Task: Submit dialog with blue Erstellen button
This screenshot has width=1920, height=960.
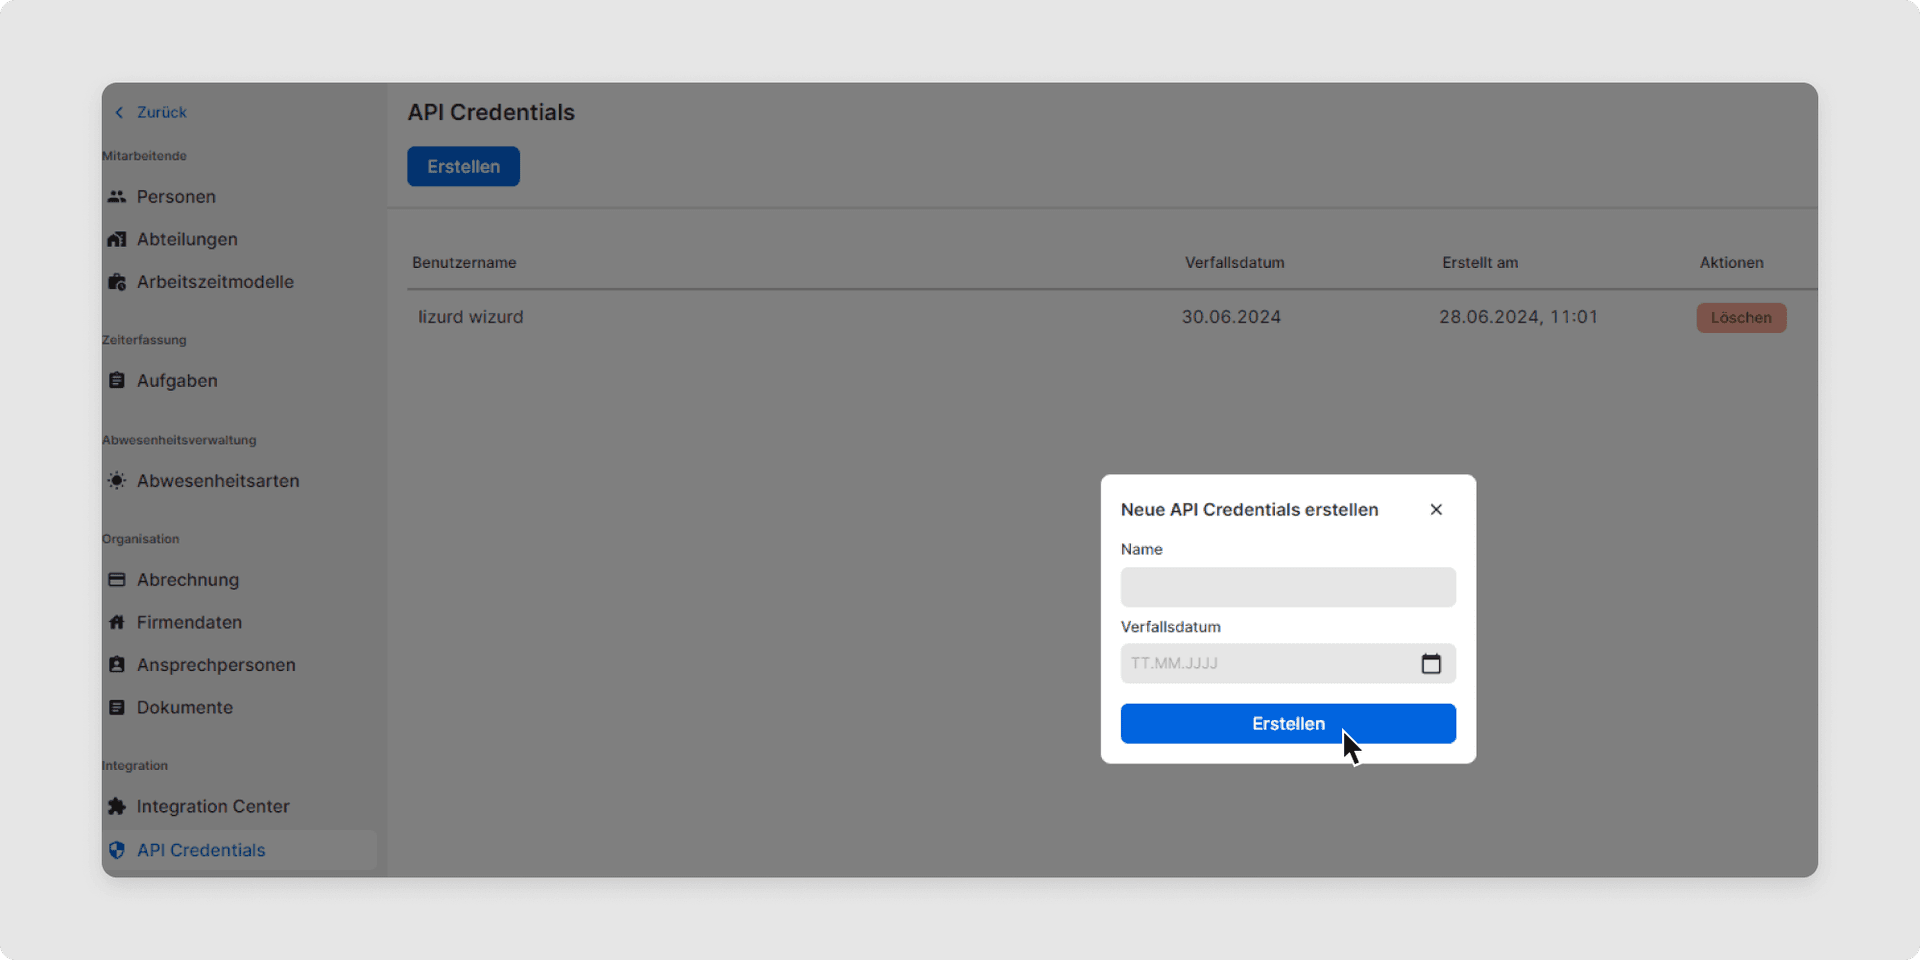Action: pos(1287,724)
